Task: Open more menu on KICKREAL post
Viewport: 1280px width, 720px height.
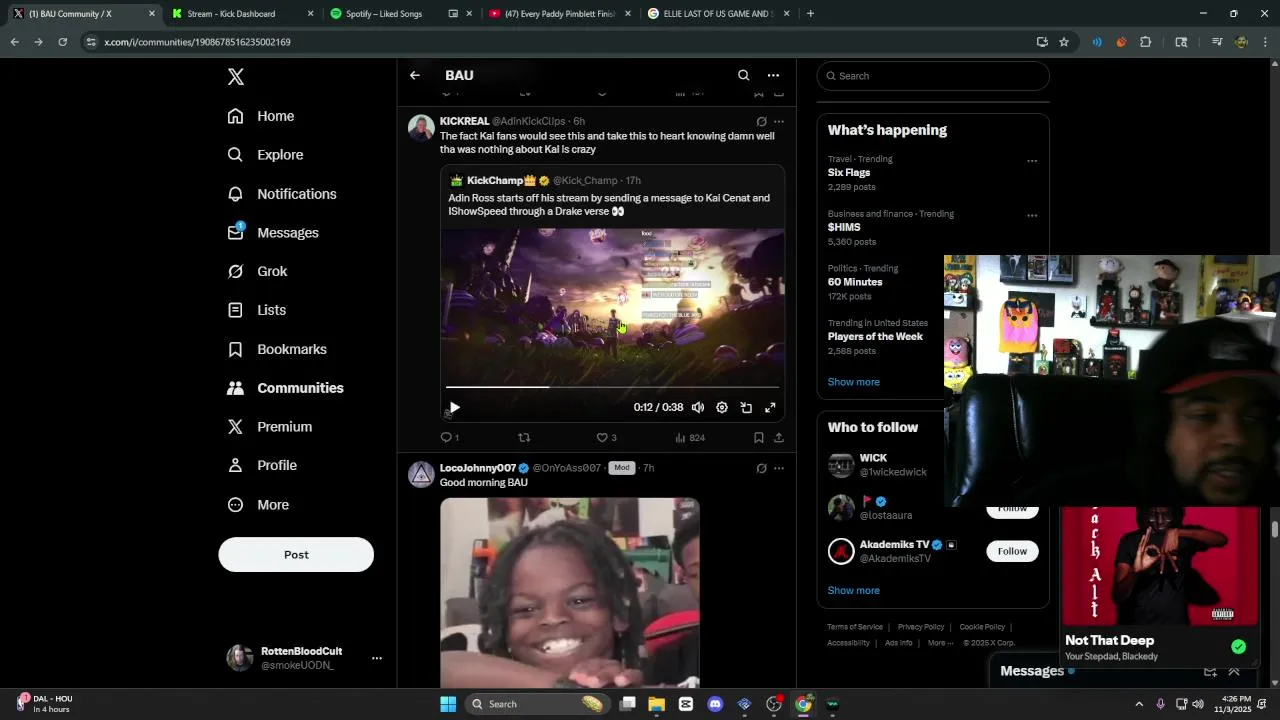Action: [x=779, y=121]
